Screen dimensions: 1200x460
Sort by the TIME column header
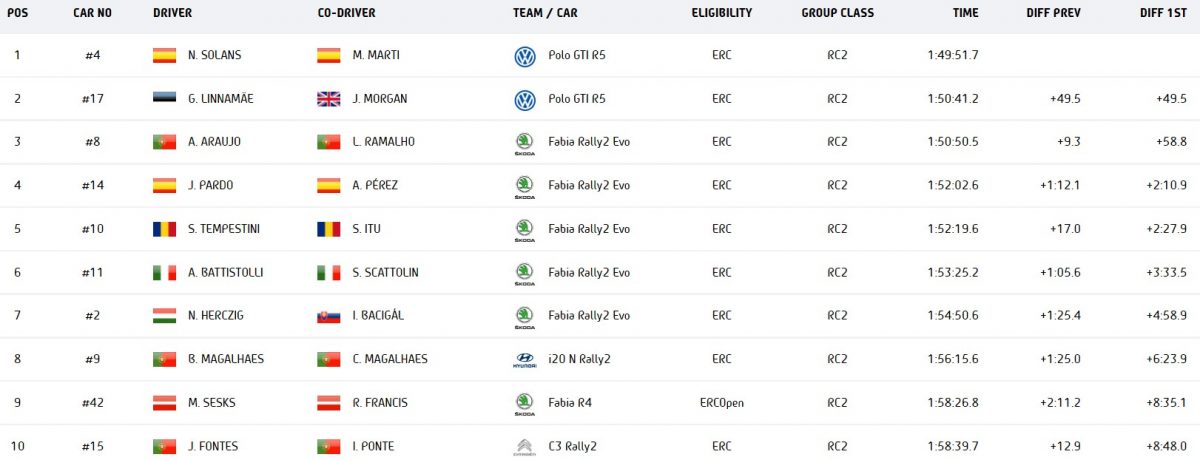click(966, 13)
